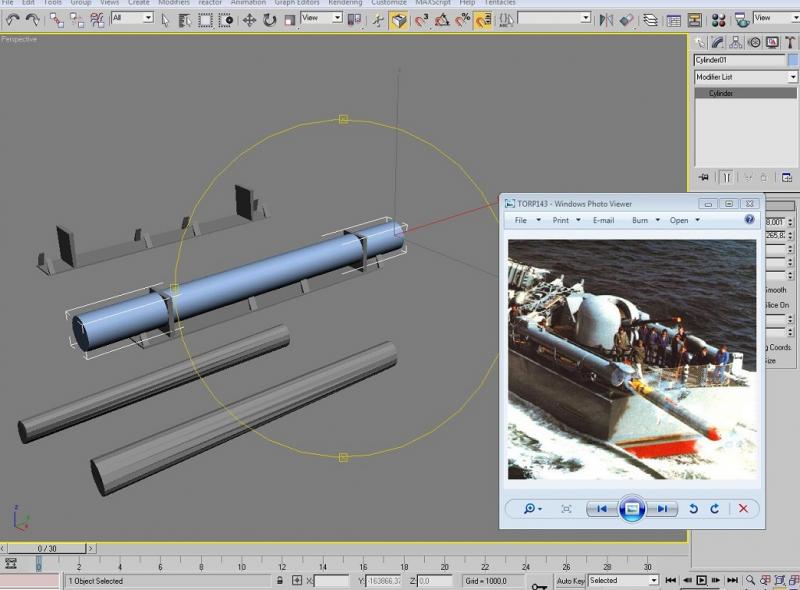Open the Rendering menu
800x590 pixels.
345,3
